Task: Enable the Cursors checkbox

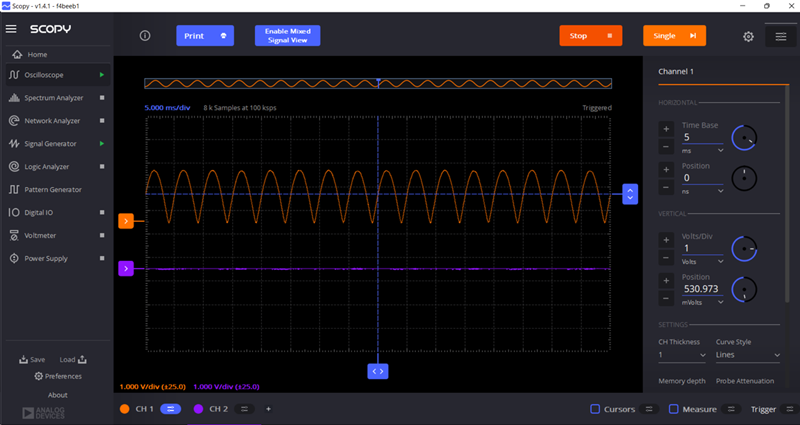Action: 595,409
